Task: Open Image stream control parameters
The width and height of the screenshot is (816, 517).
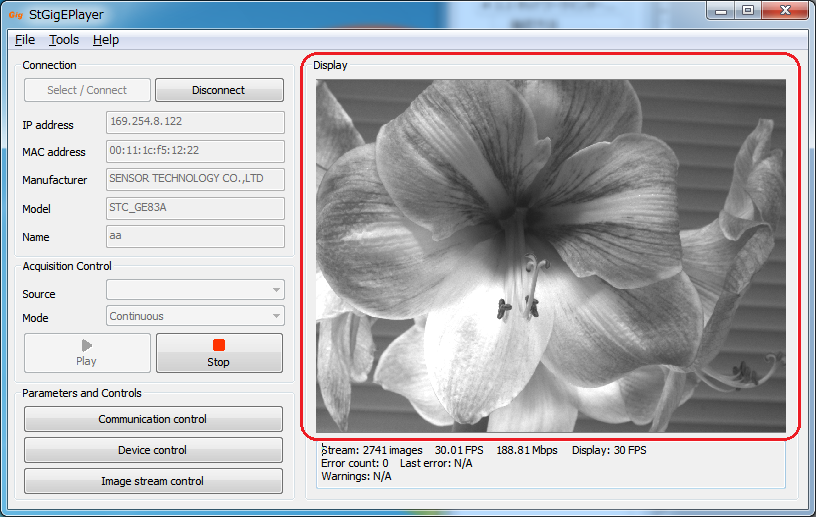Action: click(x=153, y=481)
